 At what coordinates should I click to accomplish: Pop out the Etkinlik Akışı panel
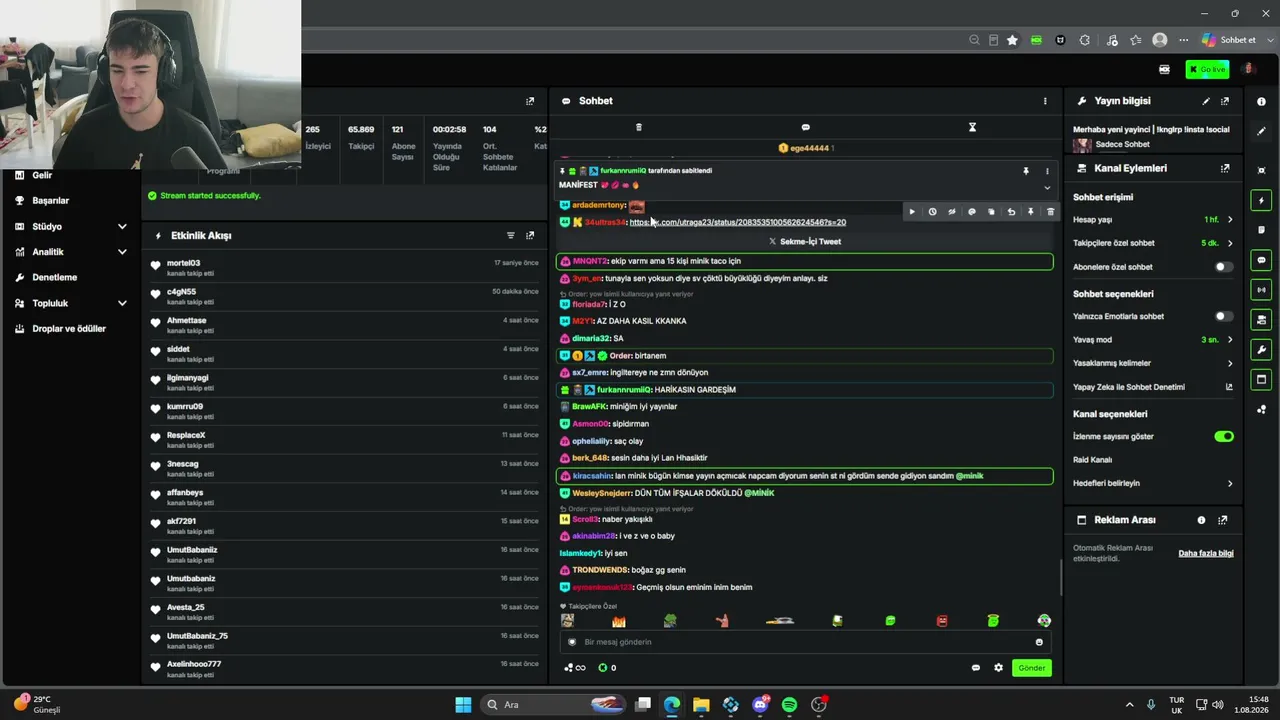click(530, 236)
